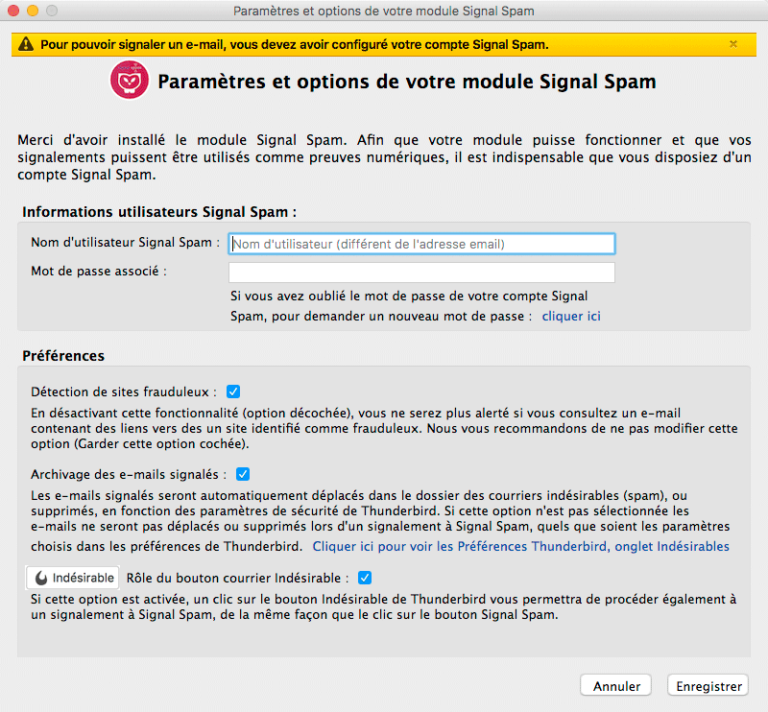Click the main page title heading

tap(407, 82)
